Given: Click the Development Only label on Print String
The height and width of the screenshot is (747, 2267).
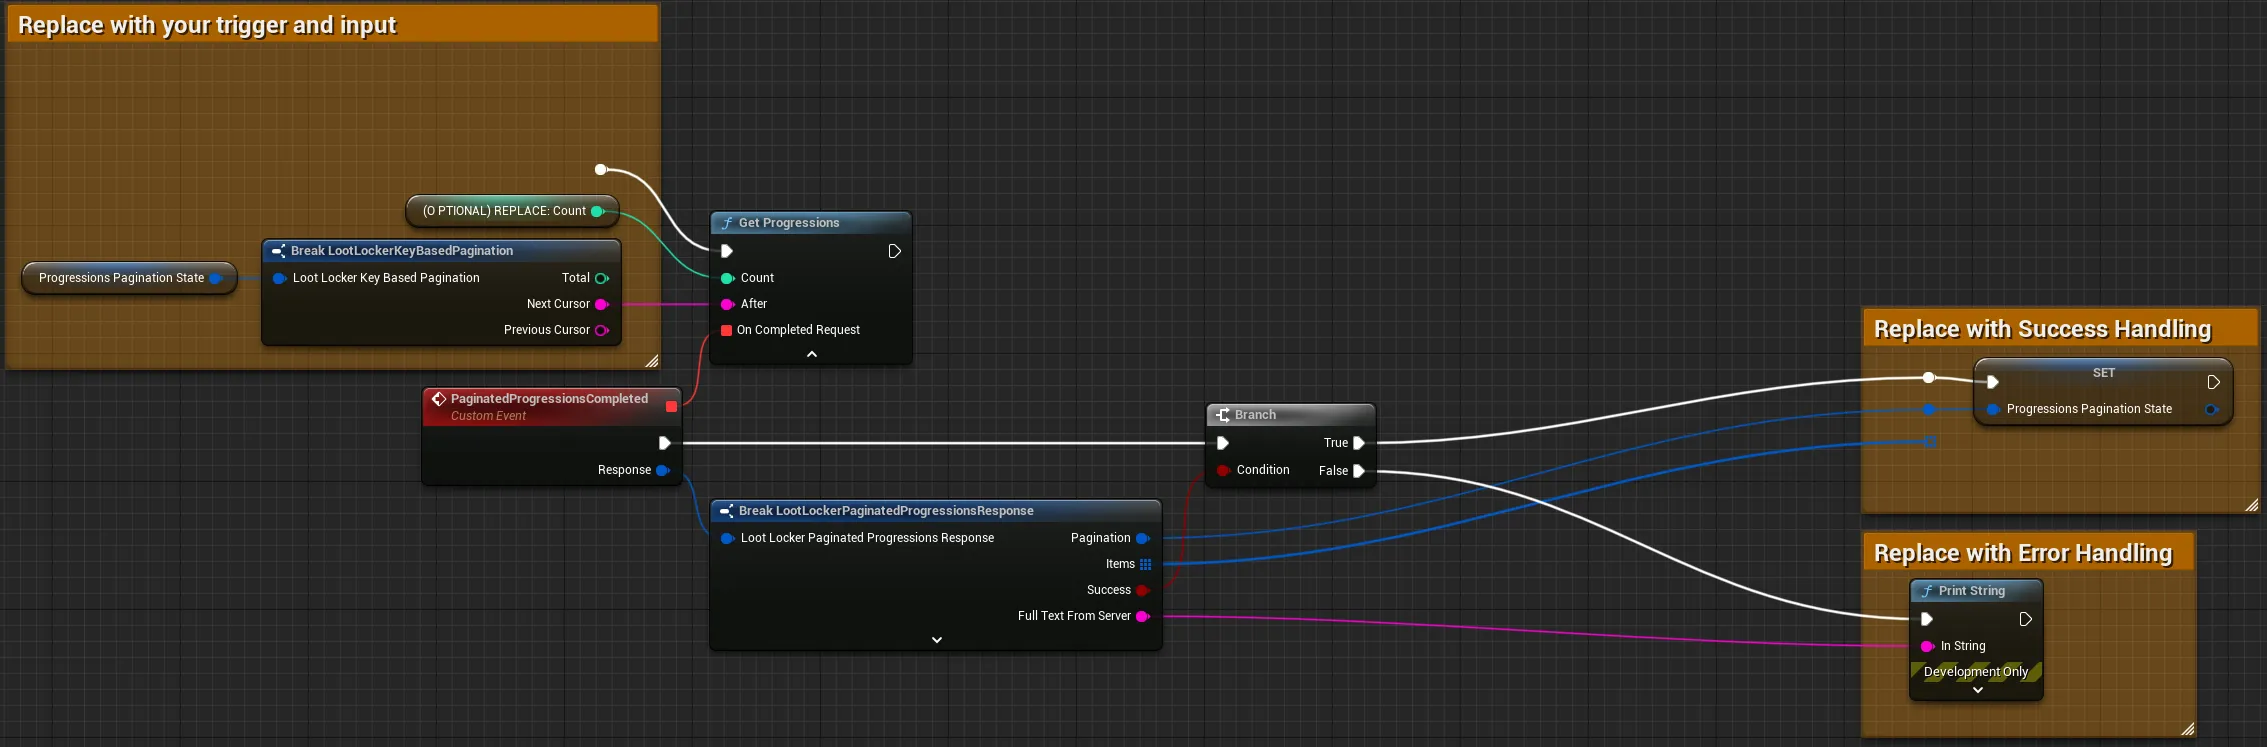Looking at the screenshot, I should (x=1976, y=672).
